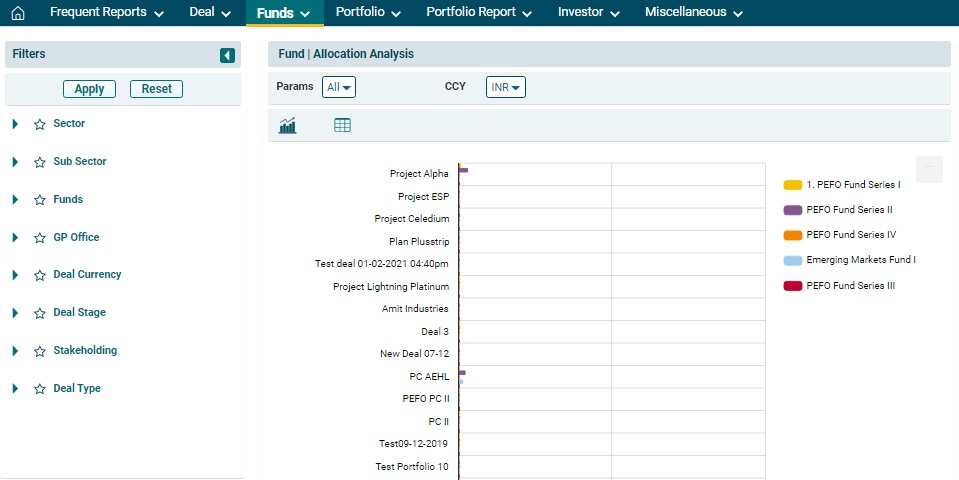Click PEFO Fund Series II legend swatch

click(792, 210)
